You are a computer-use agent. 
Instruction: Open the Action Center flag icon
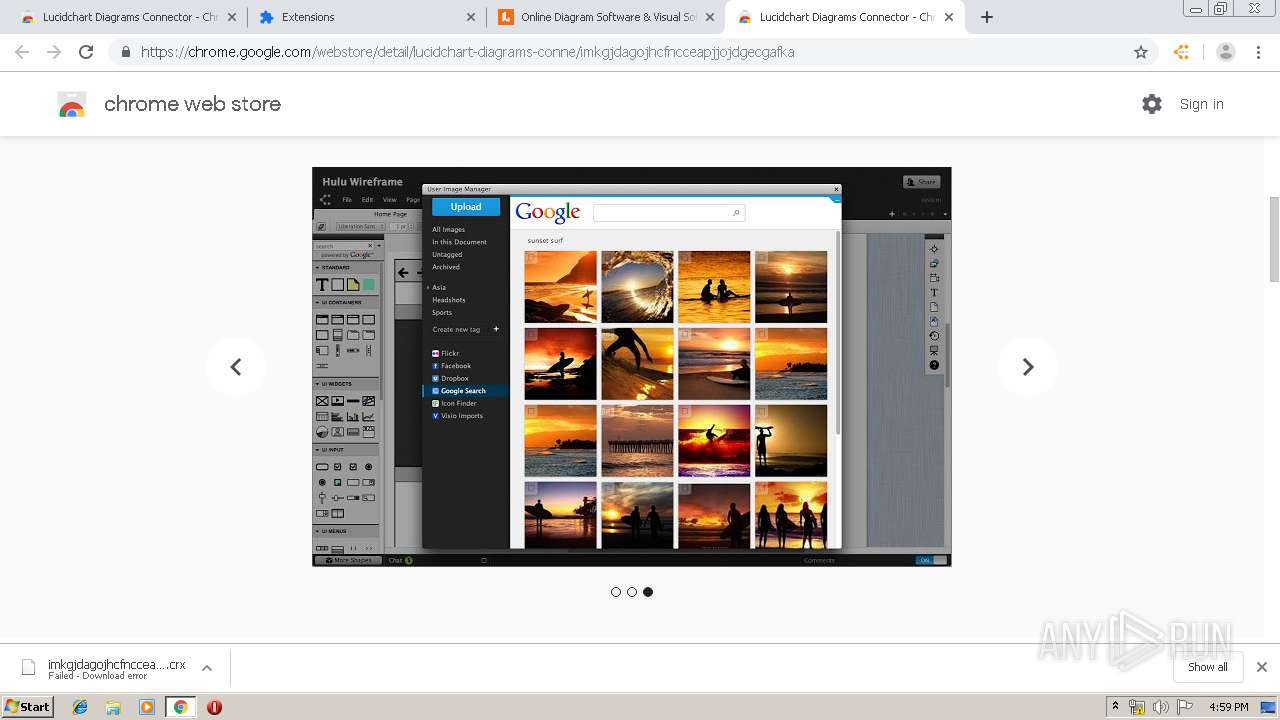[x=1185, y=707]
